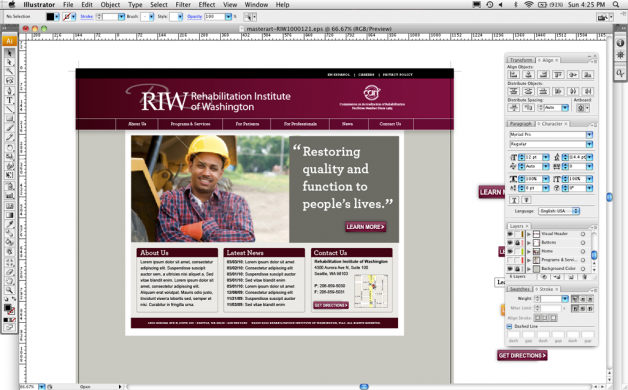The height and width of the screenshot is (390, 628).
Task: Click GET DIRECTIONS button outside the artboard
Action: (x=522, y=355)
